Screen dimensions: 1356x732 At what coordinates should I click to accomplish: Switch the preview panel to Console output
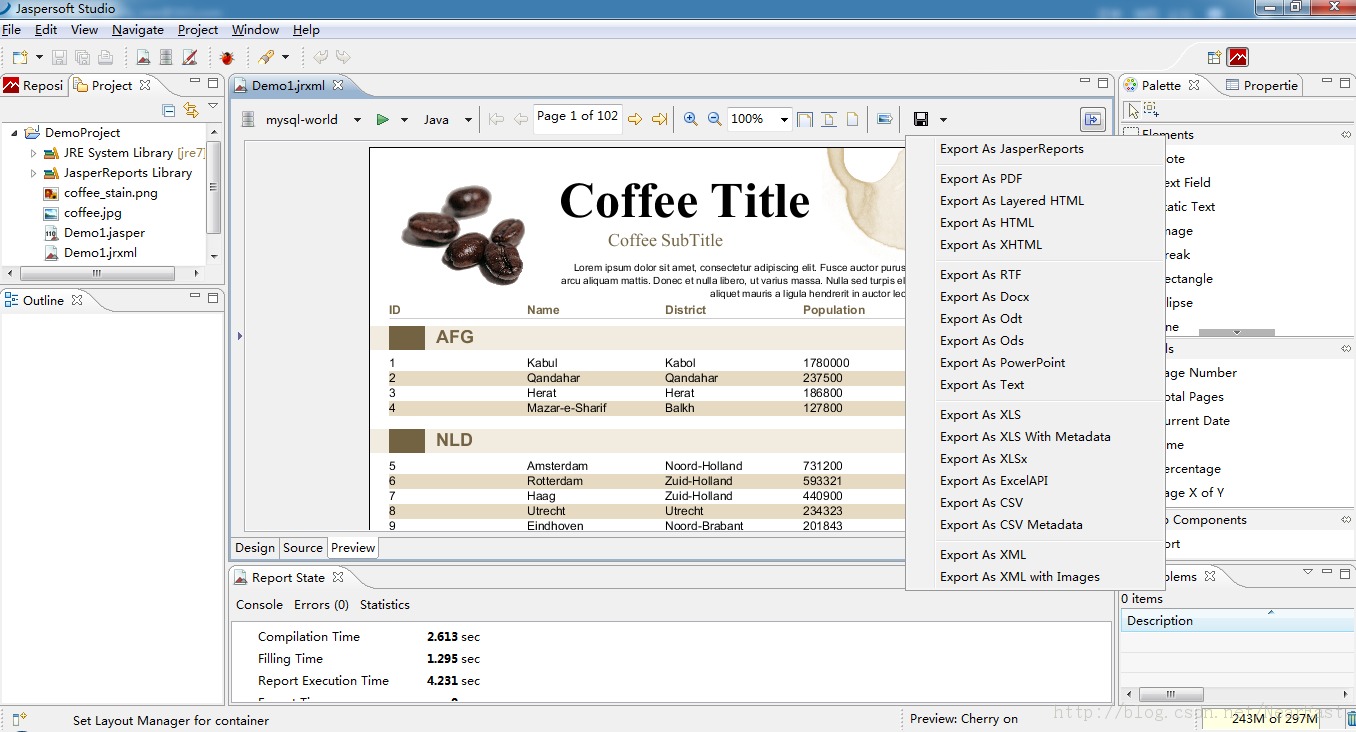pos(259,604)
